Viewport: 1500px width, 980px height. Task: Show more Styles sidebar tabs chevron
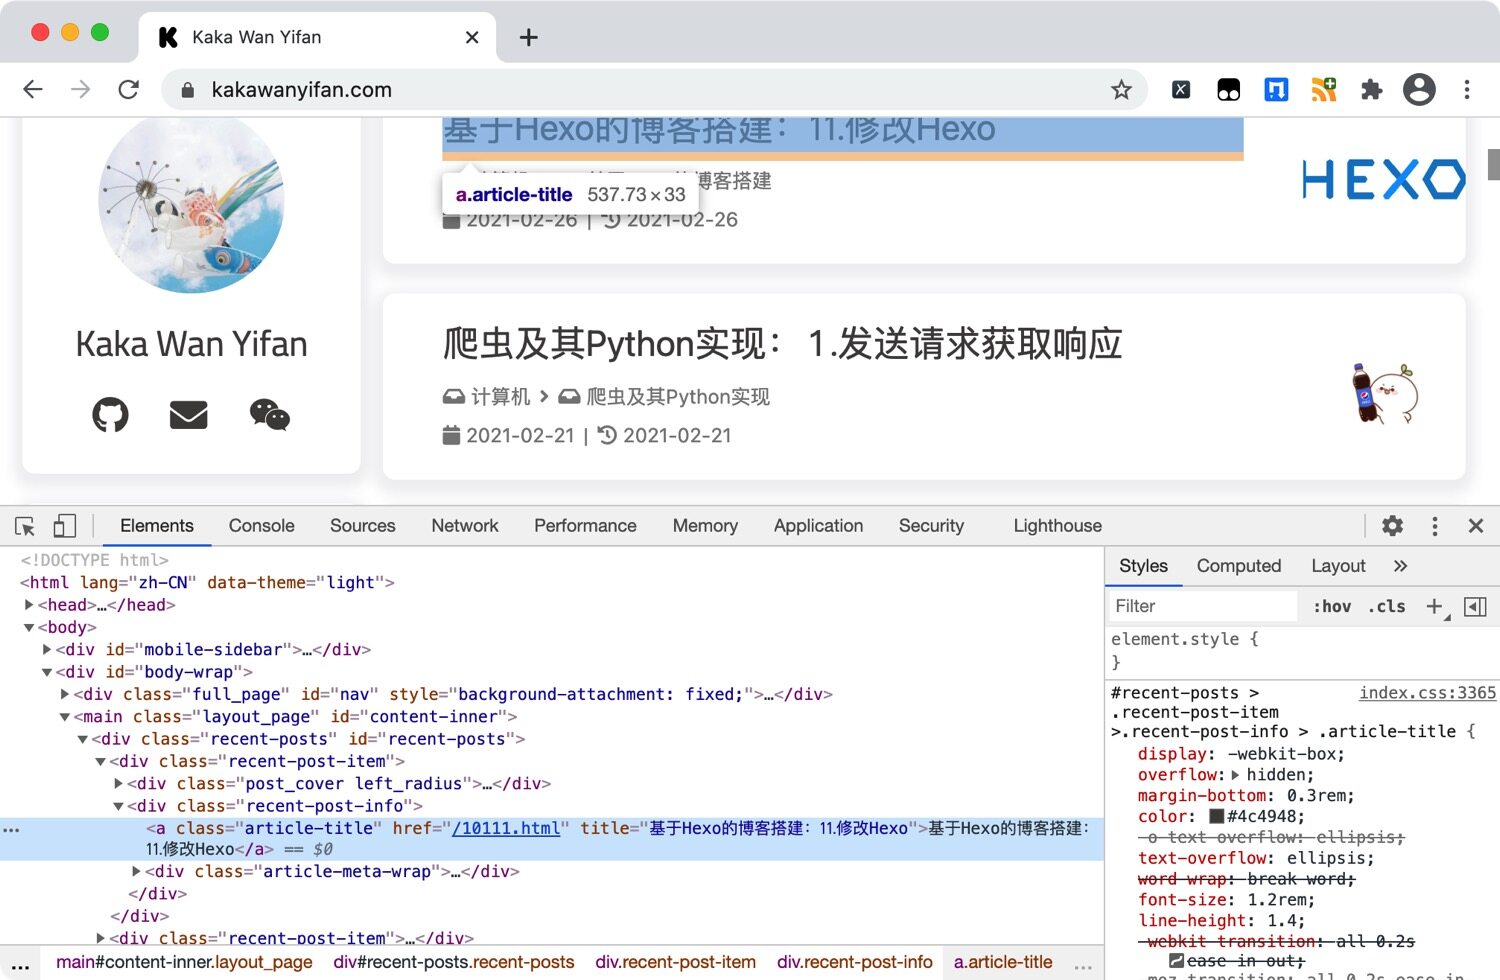(1400, 566)
